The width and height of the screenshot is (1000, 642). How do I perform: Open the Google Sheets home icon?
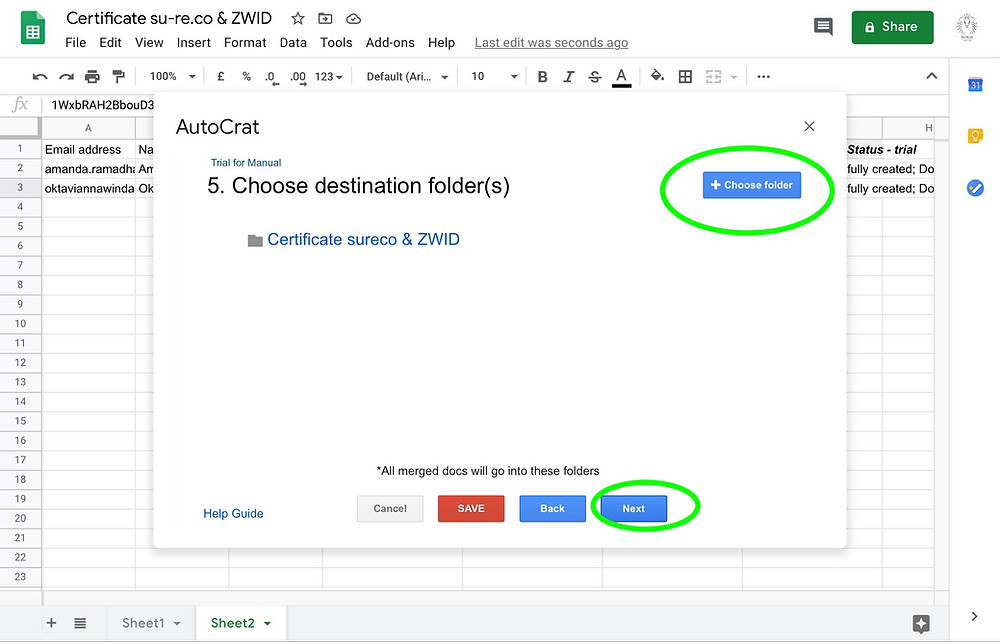[x=33, y=29]
